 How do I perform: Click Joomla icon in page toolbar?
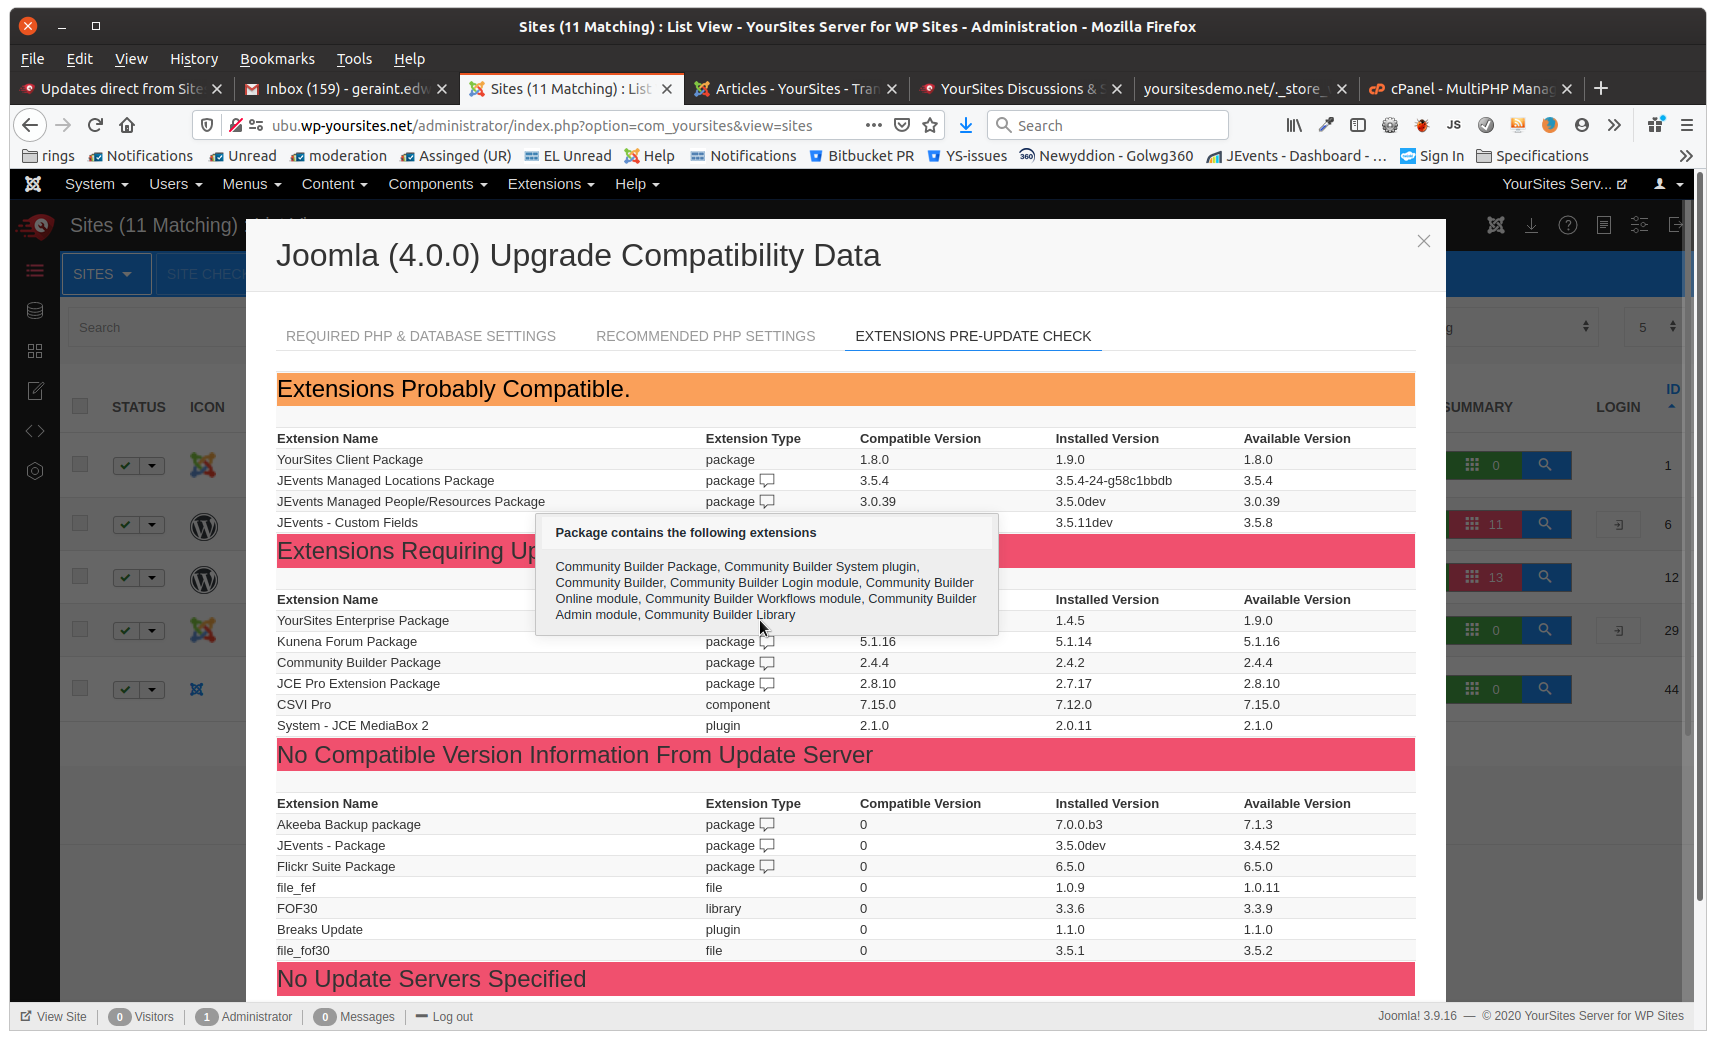[1496, 225]
